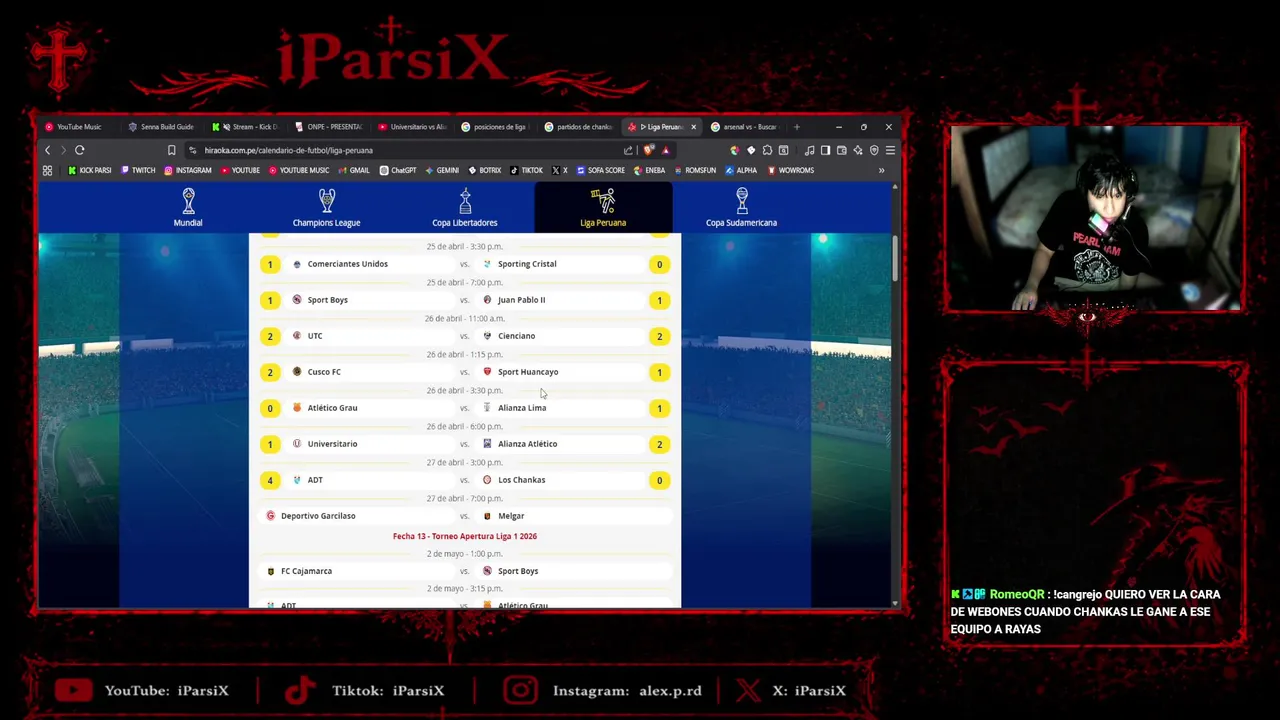The height and width of the screenshot is (720, 1280).
Task: Open the extensions puzzle icon
Action: 767,150
